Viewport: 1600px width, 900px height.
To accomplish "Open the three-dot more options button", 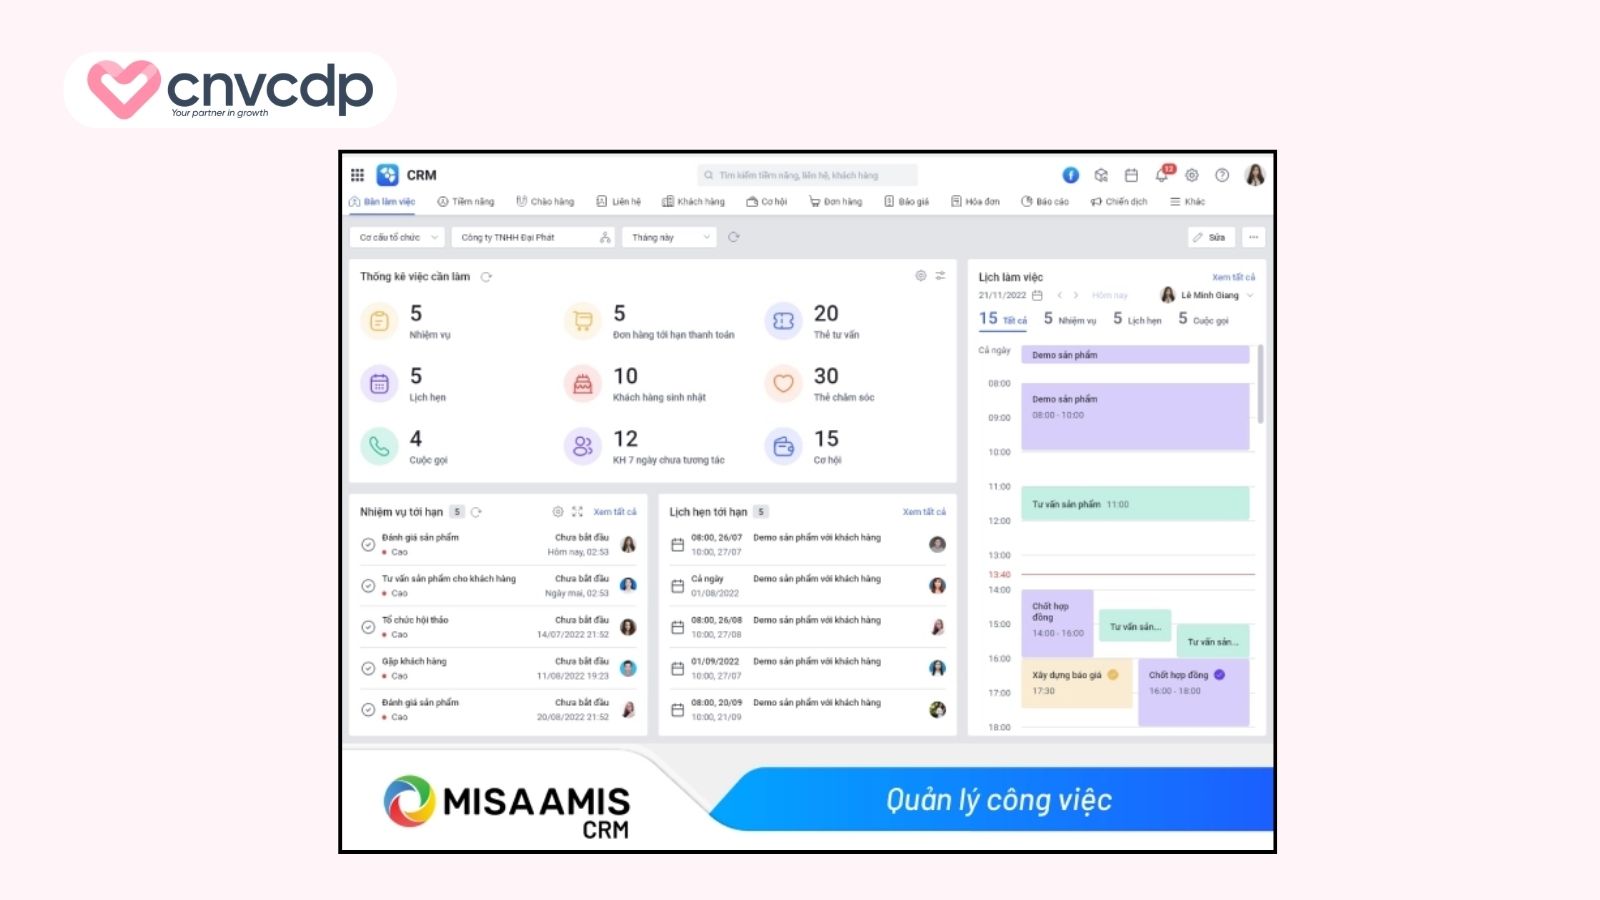I will tap(1253, 237).
